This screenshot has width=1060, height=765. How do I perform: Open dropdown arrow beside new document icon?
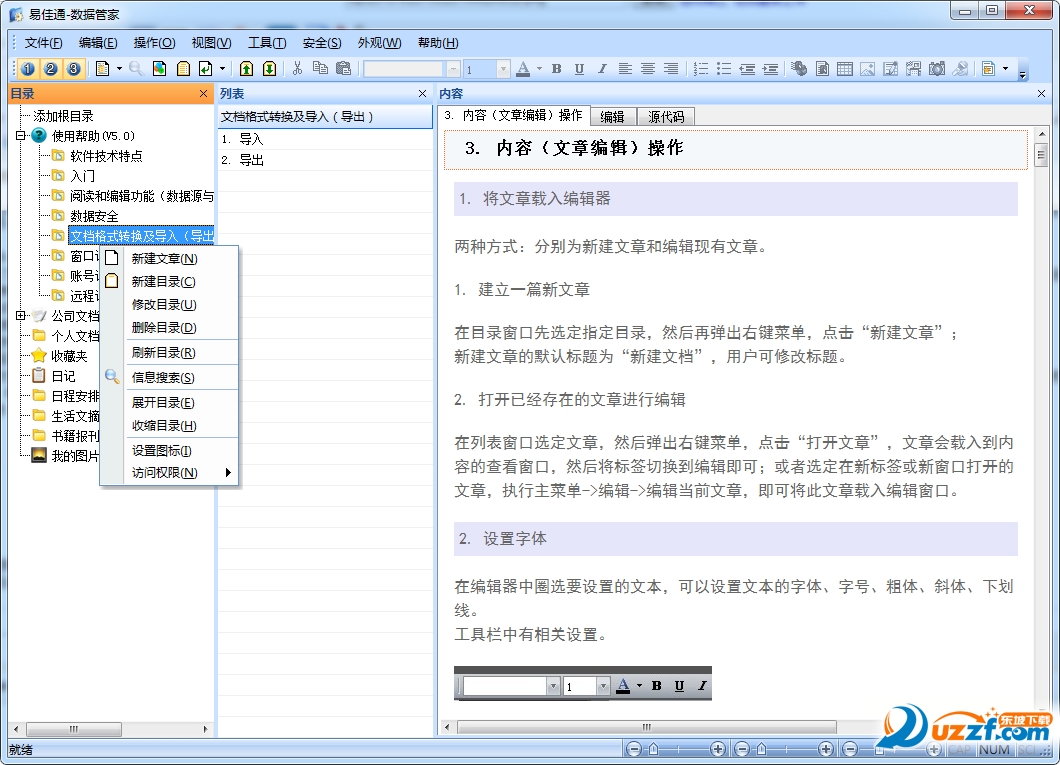(119, 68)
